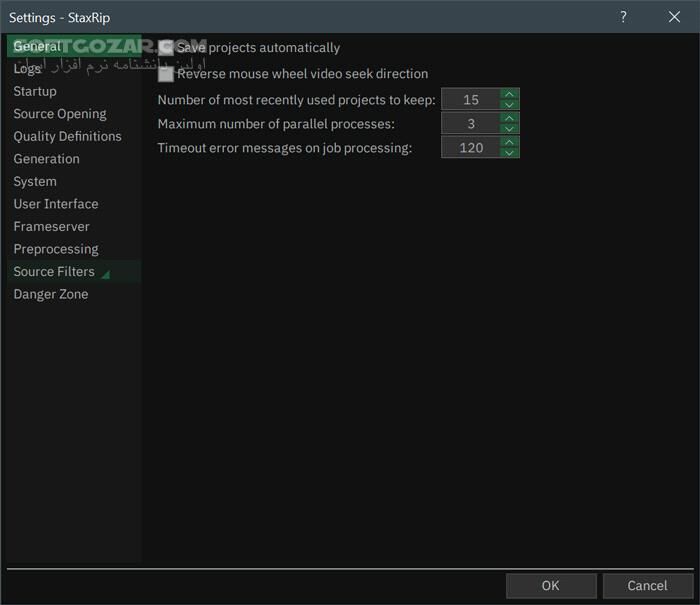Open the Danger Zone section
The image size is (700, 605).
pos(51,294)
